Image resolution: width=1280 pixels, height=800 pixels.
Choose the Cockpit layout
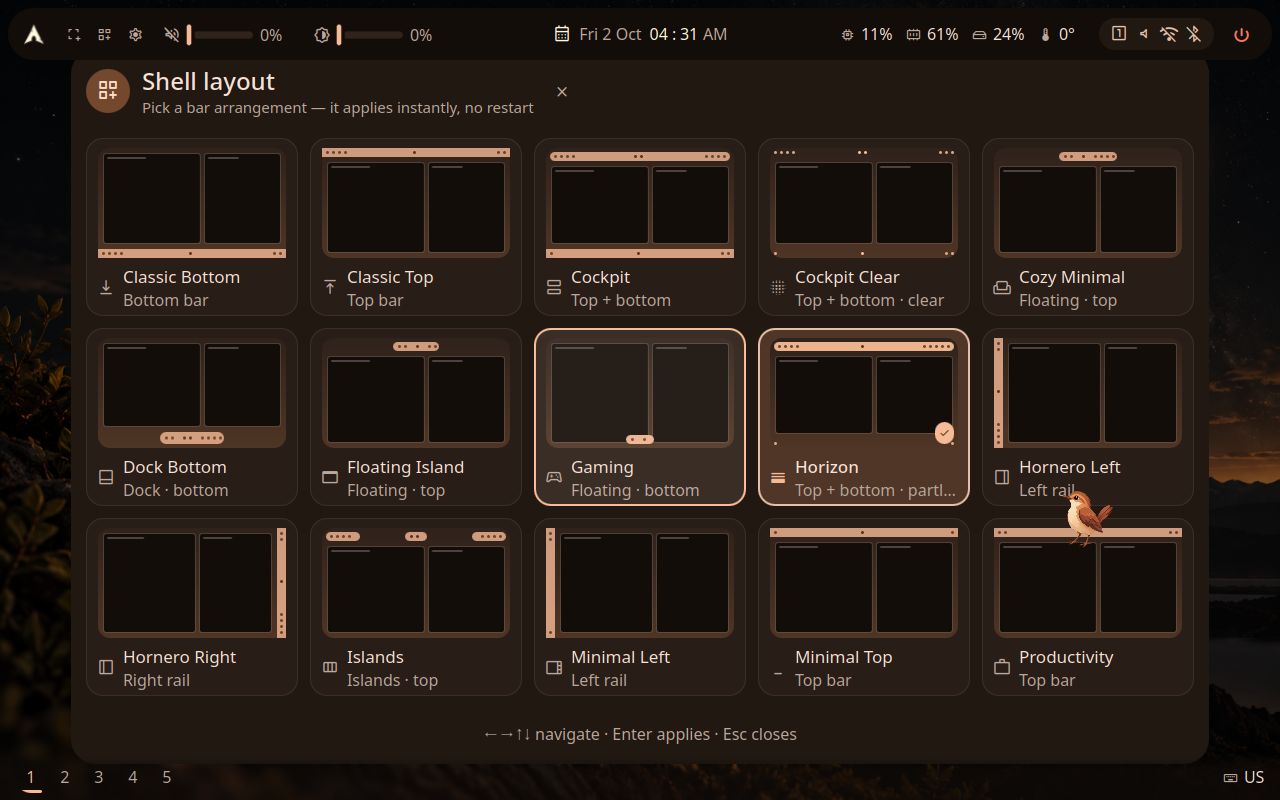click(x=640, y=227)
